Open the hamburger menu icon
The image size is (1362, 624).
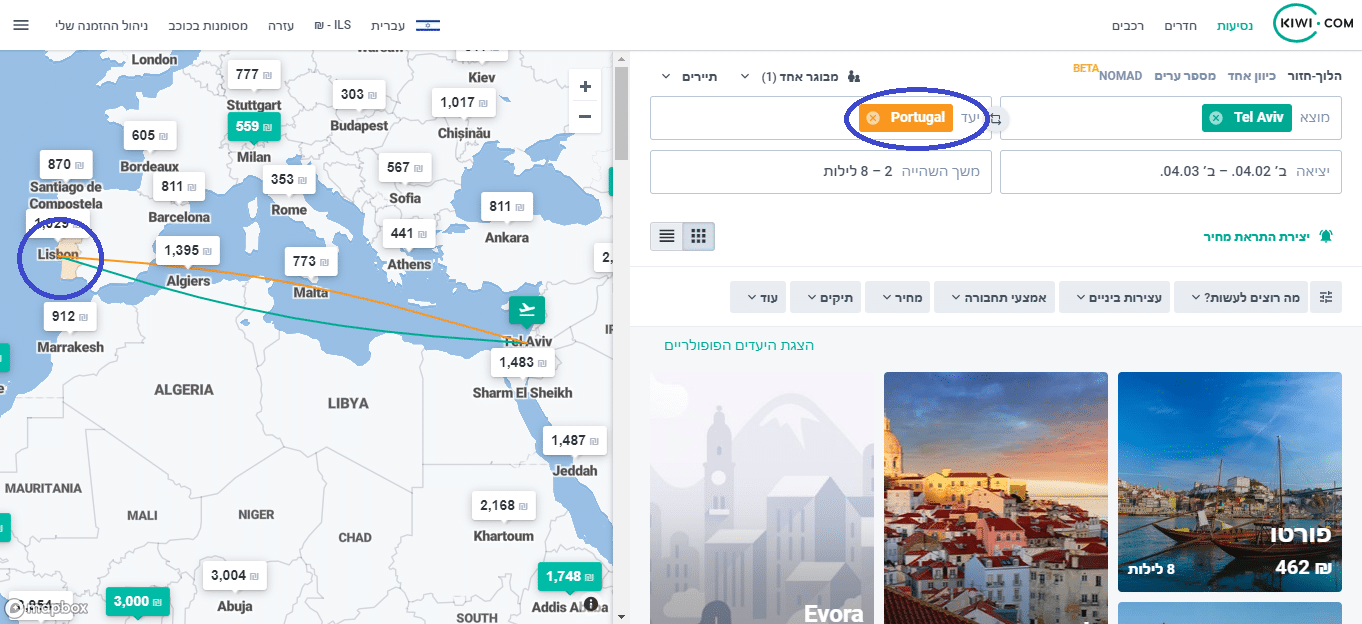click(x=20, y=25)
